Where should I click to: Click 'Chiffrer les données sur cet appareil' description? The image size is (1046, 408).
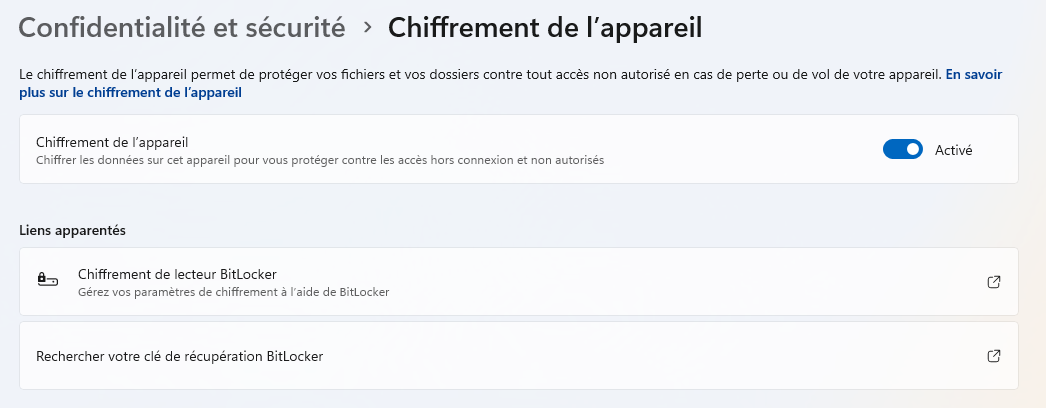pyautogui.click(x=320, y=159)
